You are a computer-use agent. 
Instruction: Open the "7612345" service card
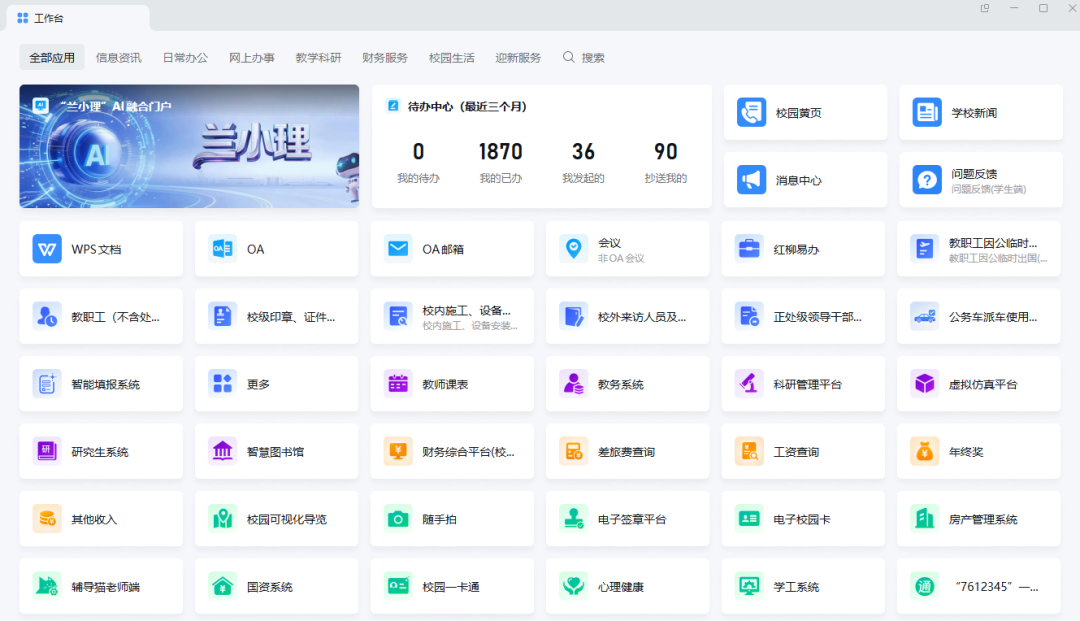[979, 586]
